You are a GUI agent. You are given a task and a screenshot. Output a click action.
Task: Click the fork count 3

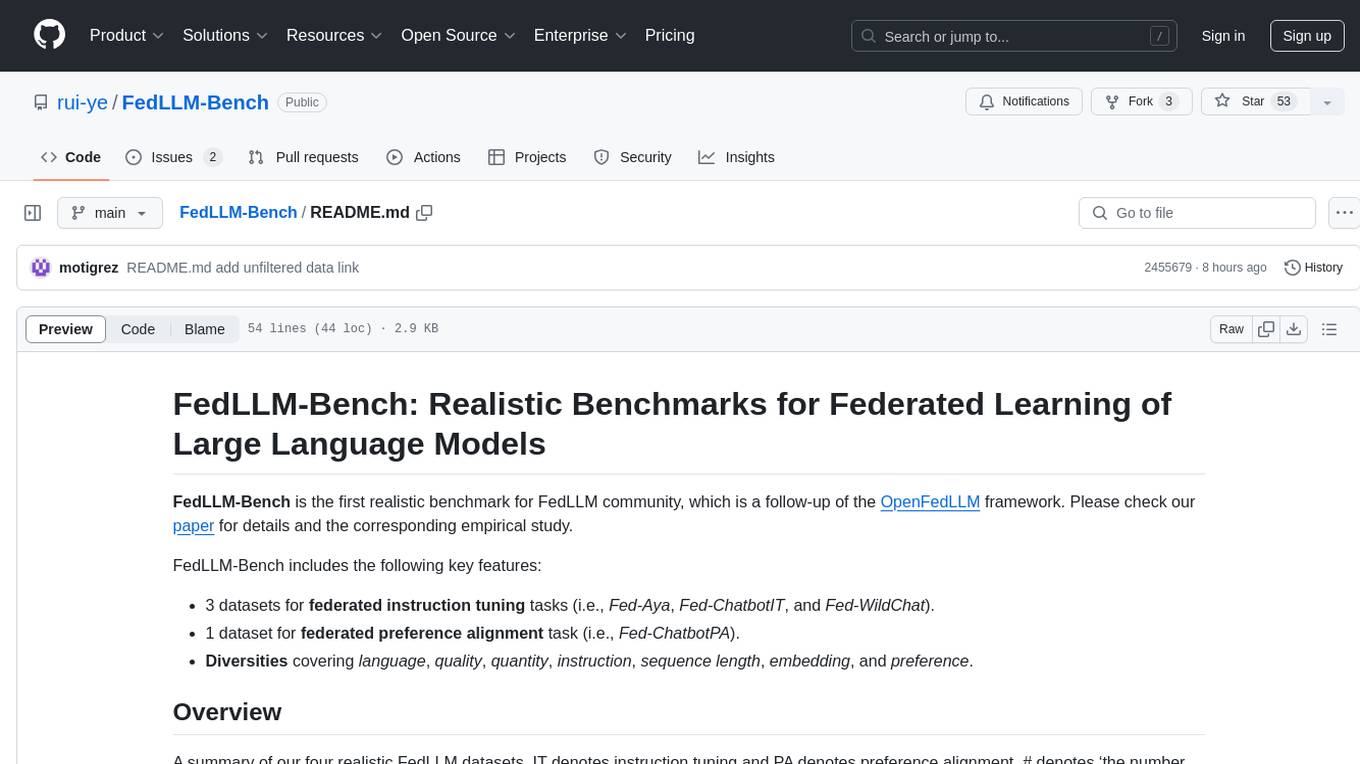1169,101
